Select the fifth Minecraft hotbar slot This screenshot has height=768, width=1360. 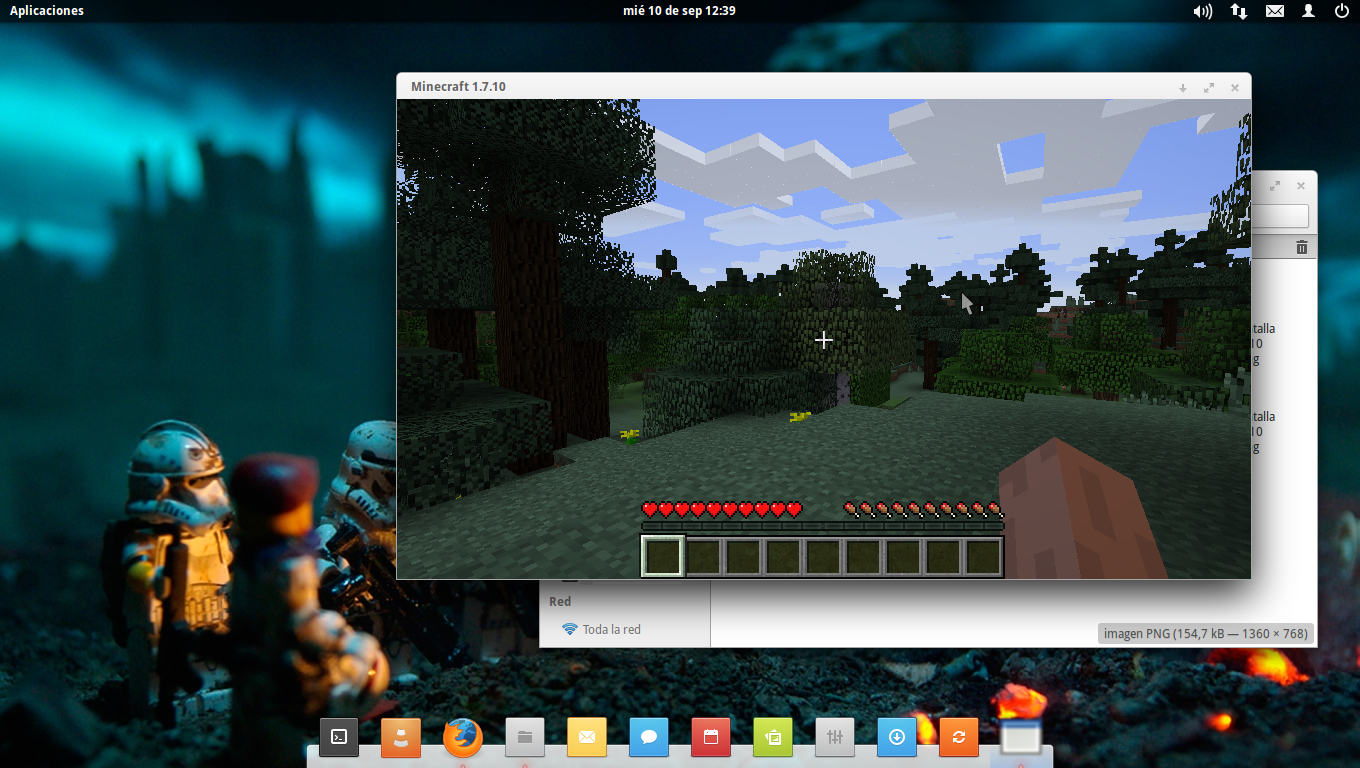(823, 556)
